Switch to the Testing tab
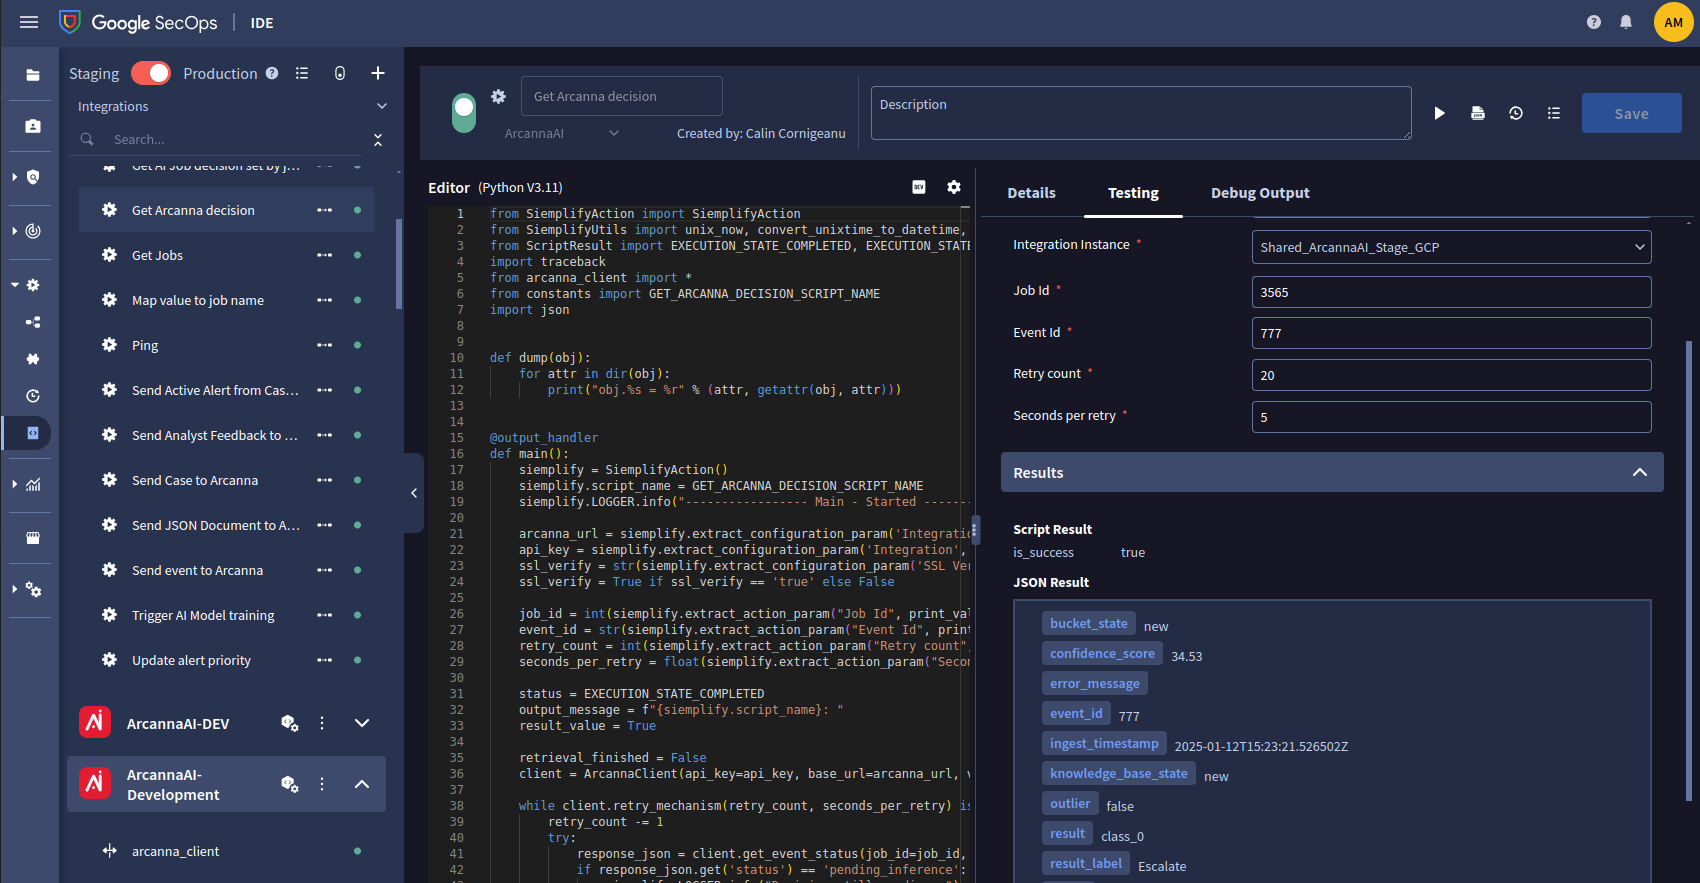 pyautogui.click(x=1133, y=193)
